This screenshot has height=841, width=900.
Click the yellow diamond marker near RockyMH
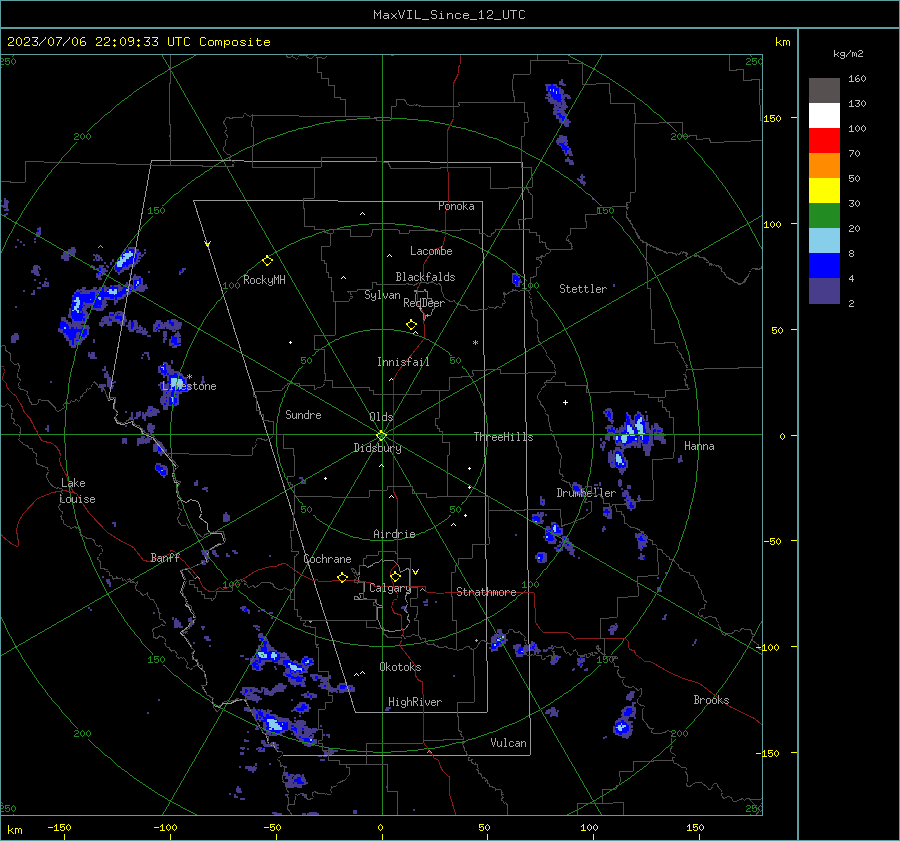click(x=267, y=261)
